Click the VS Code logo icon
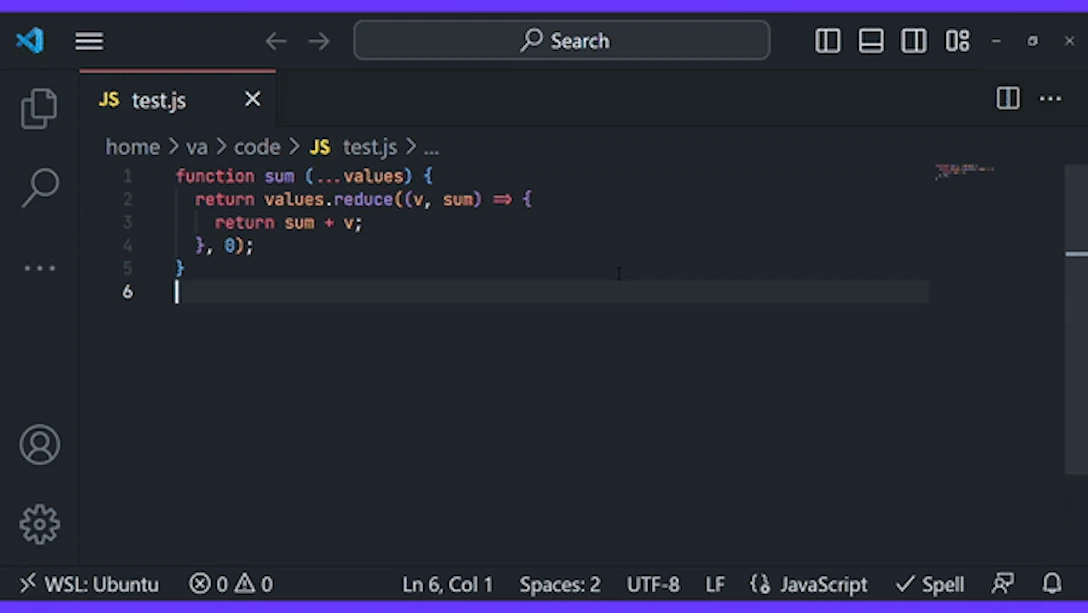This screenshot has height=613, width=1088. (x=30, y=40)
